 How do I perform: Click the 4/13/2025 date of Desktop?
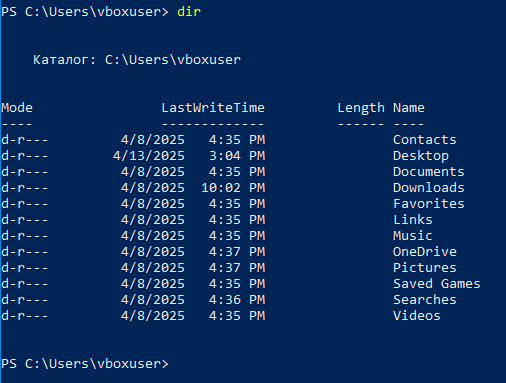[149, 156]
